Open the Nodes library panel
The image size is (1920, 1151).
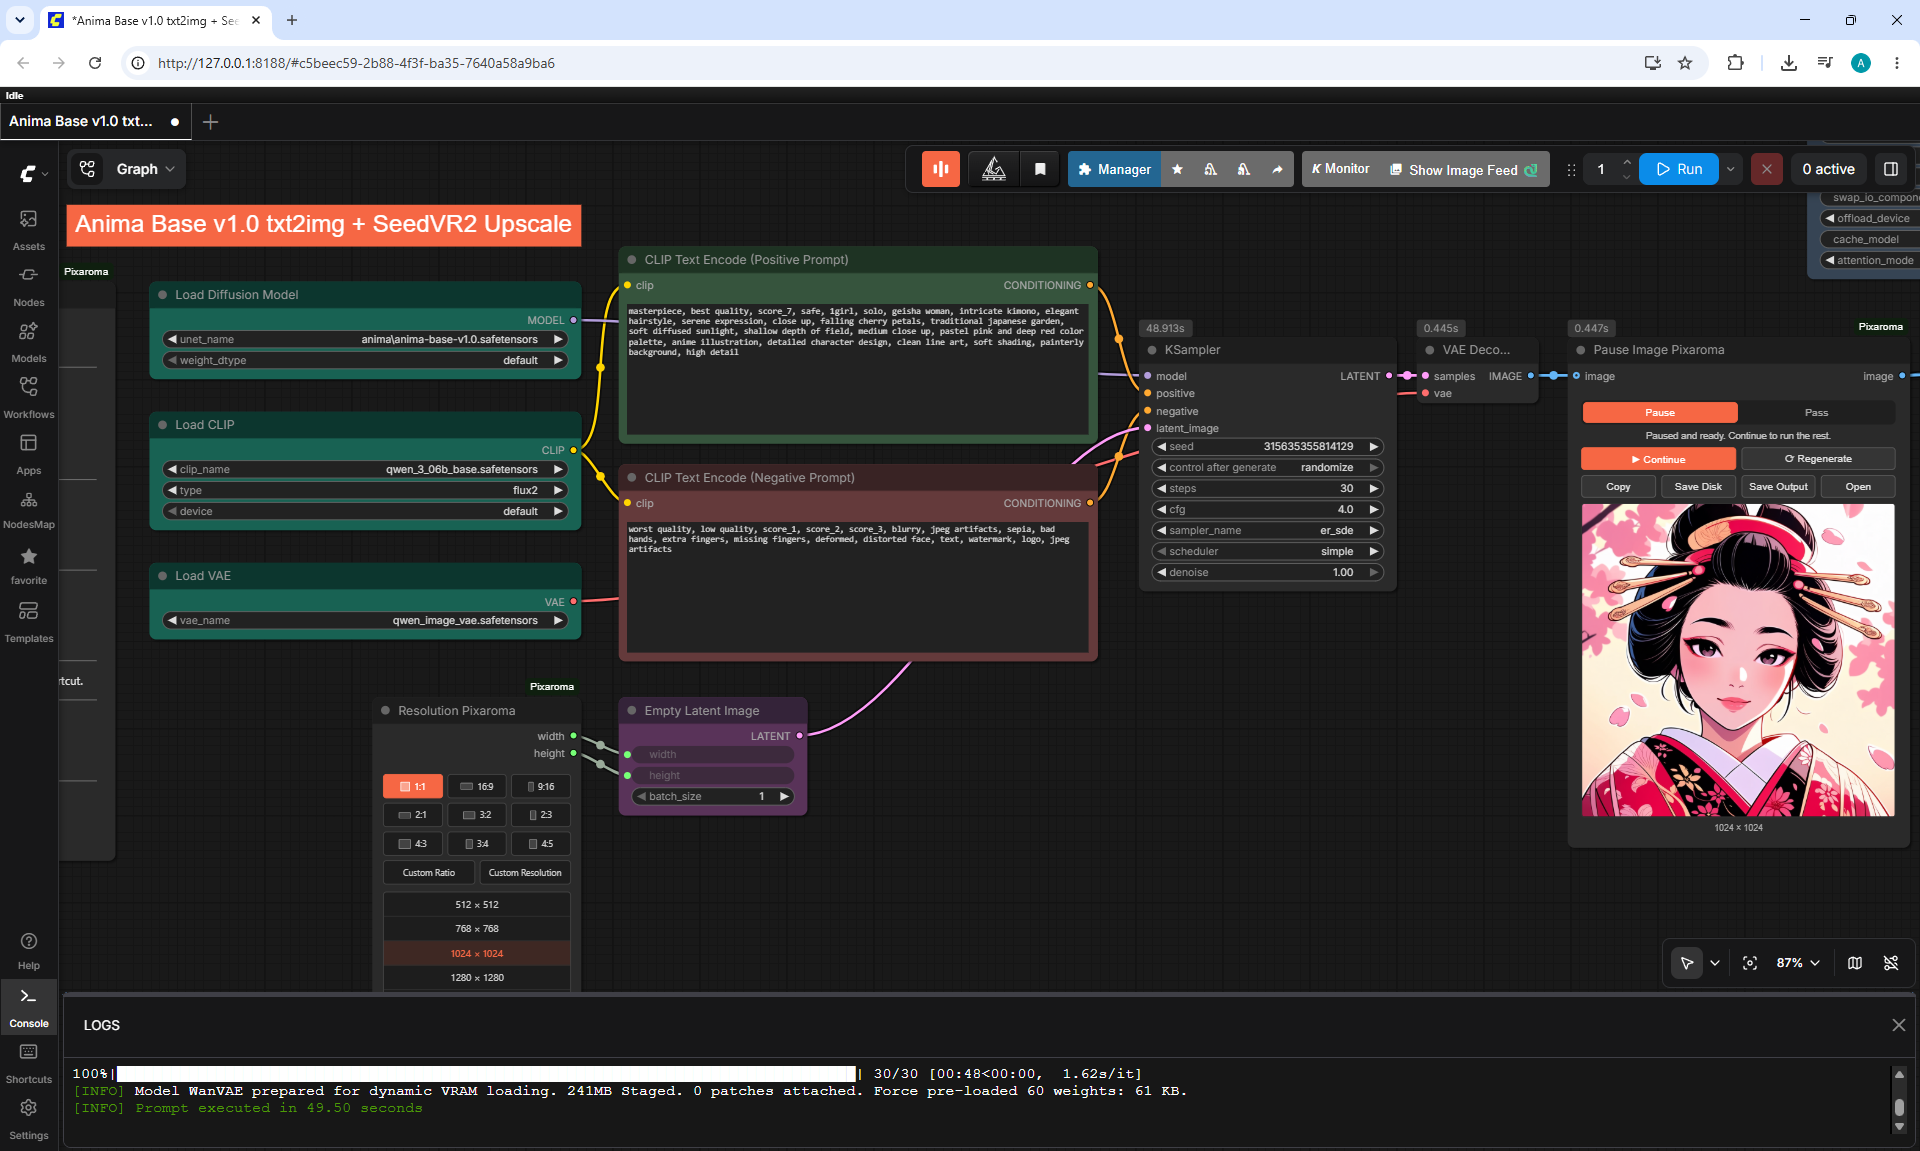[x=28, y=285]
